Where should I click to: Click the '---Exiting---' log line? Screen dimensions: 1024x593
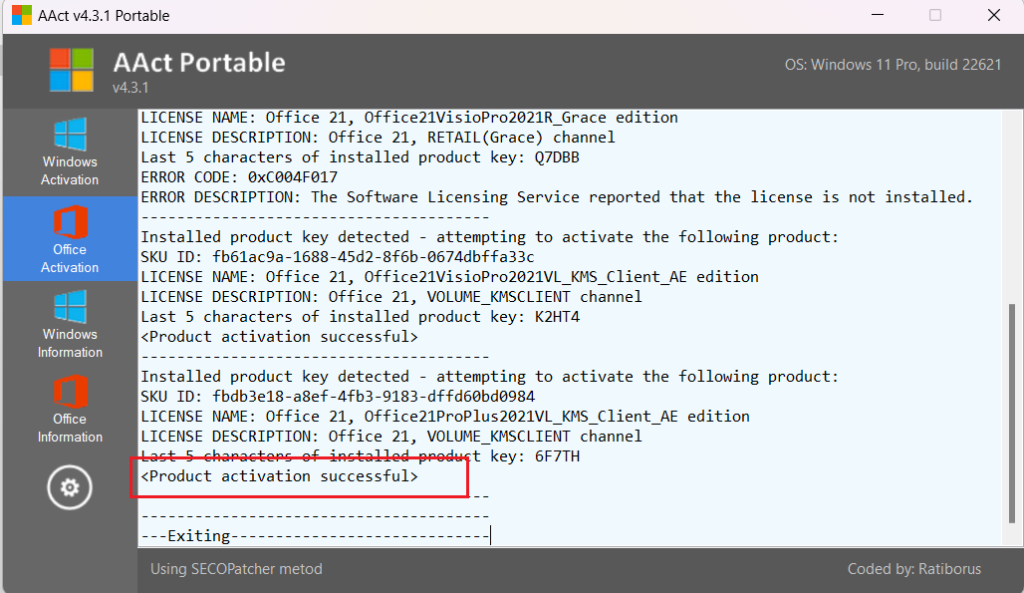click(315, 536)
